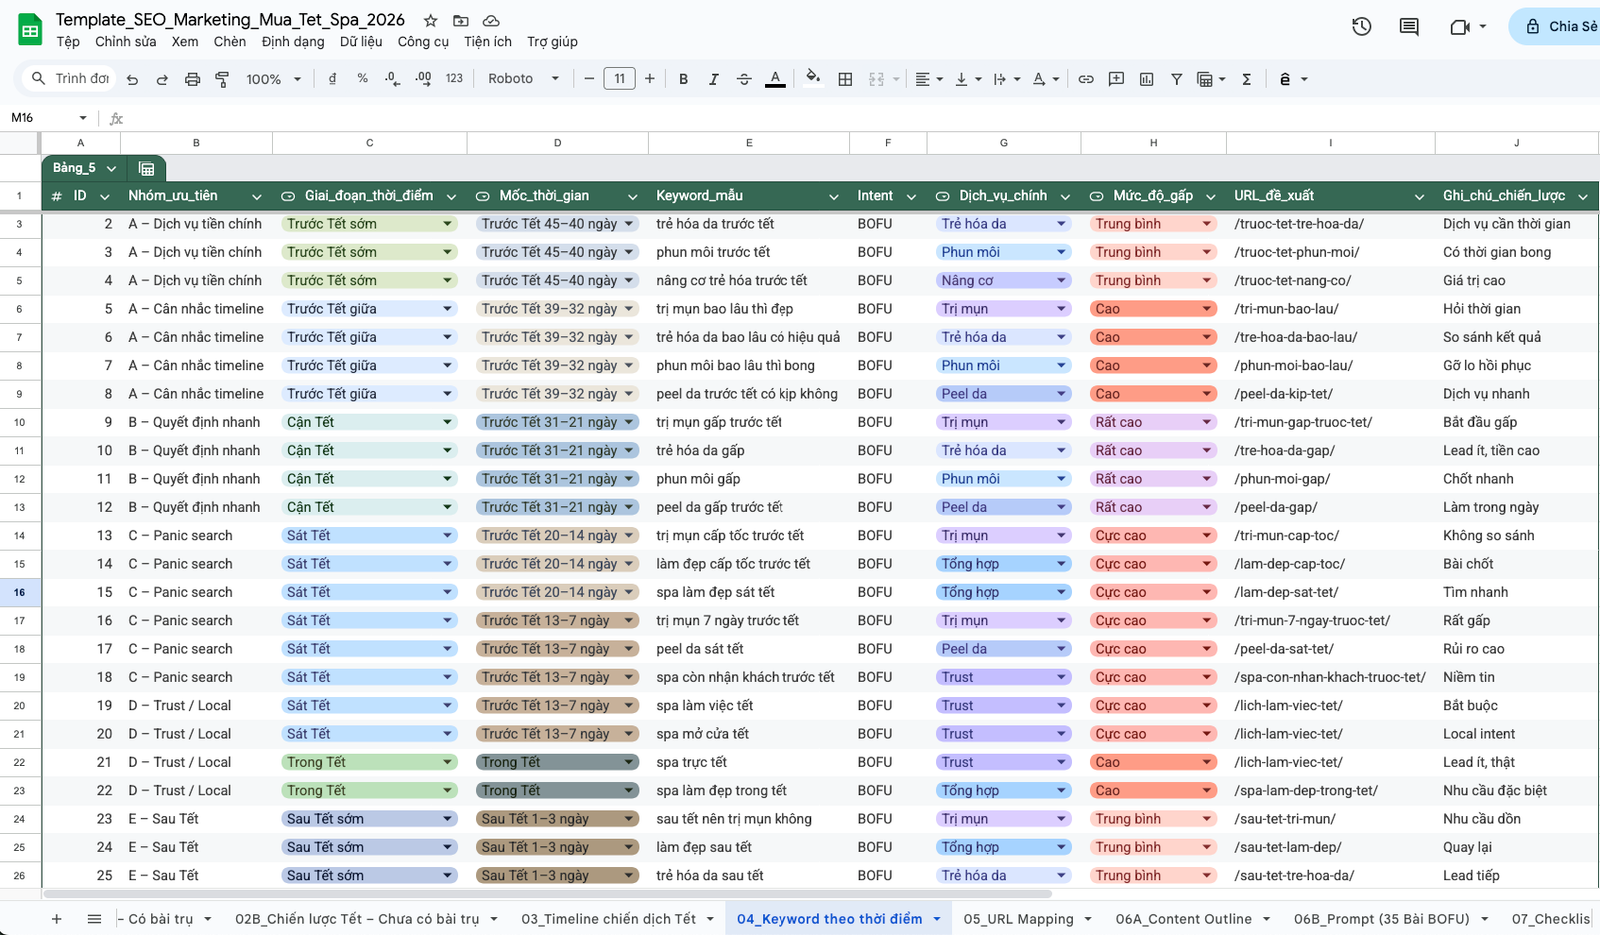Click the undo arrow icon
The height and width of the screenshot is (935, 1600).
click(132, 79)
